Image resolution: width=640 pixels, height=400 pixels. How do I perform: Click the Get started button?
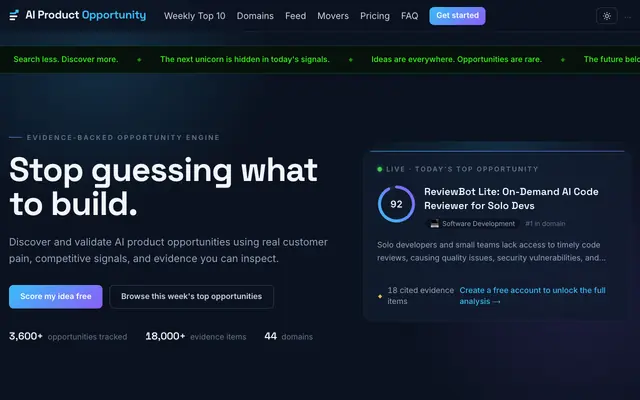click(457, 16)
